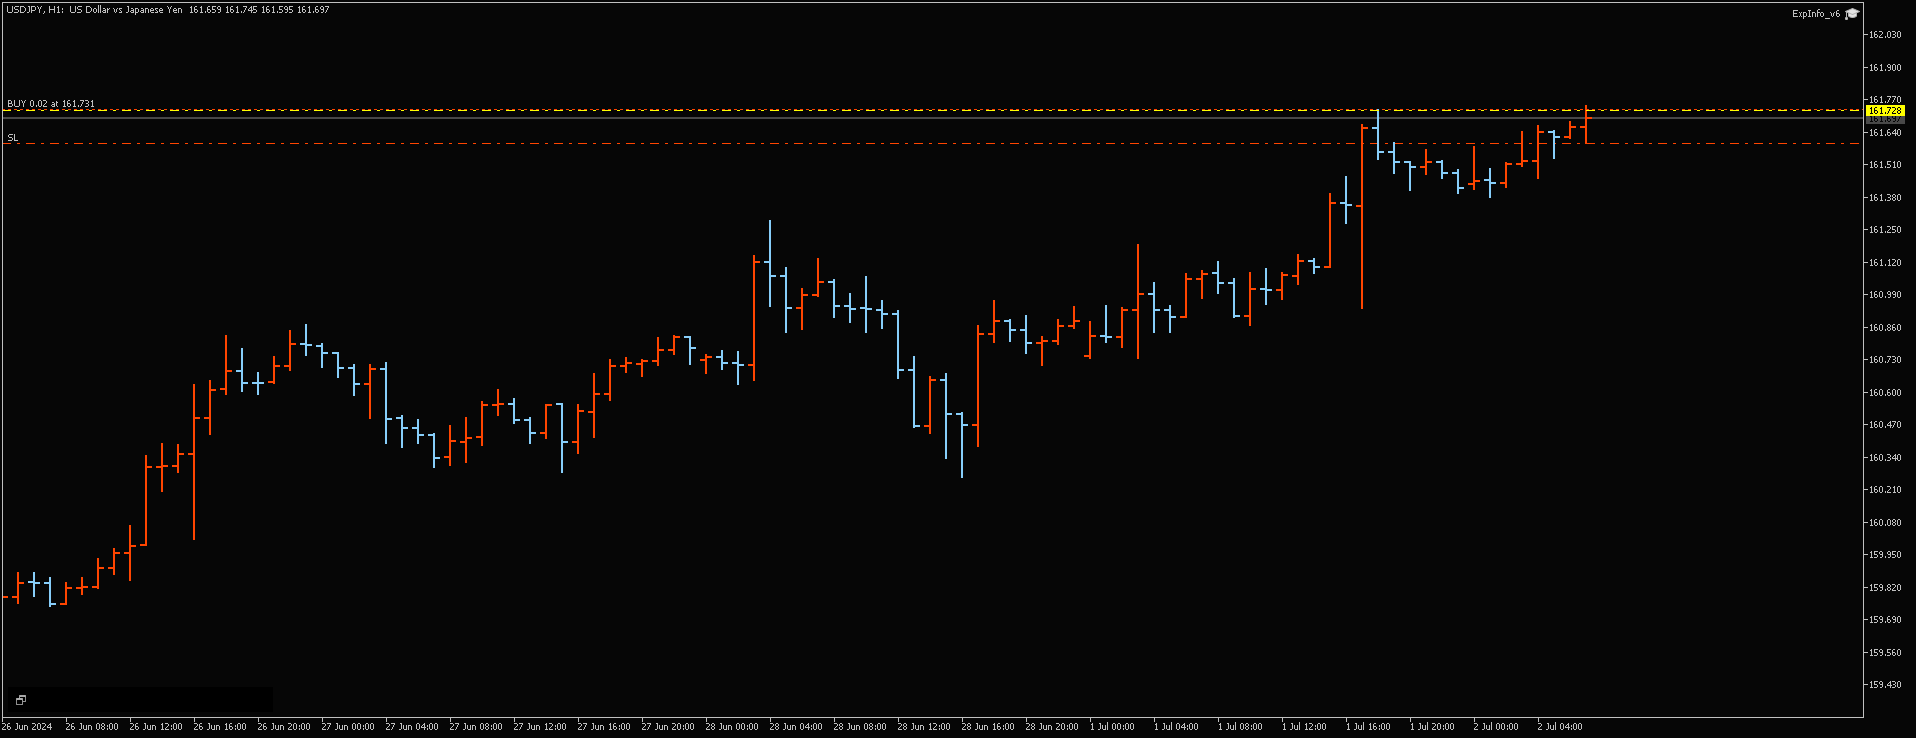The image size is (1916, 738).
Task: Click the 160.990 price scale label
Action: (1885, 295)
